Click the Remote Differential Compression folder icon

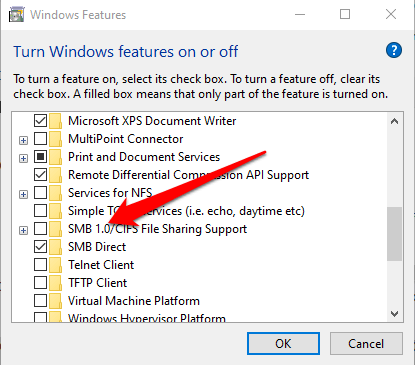point(55,175)
